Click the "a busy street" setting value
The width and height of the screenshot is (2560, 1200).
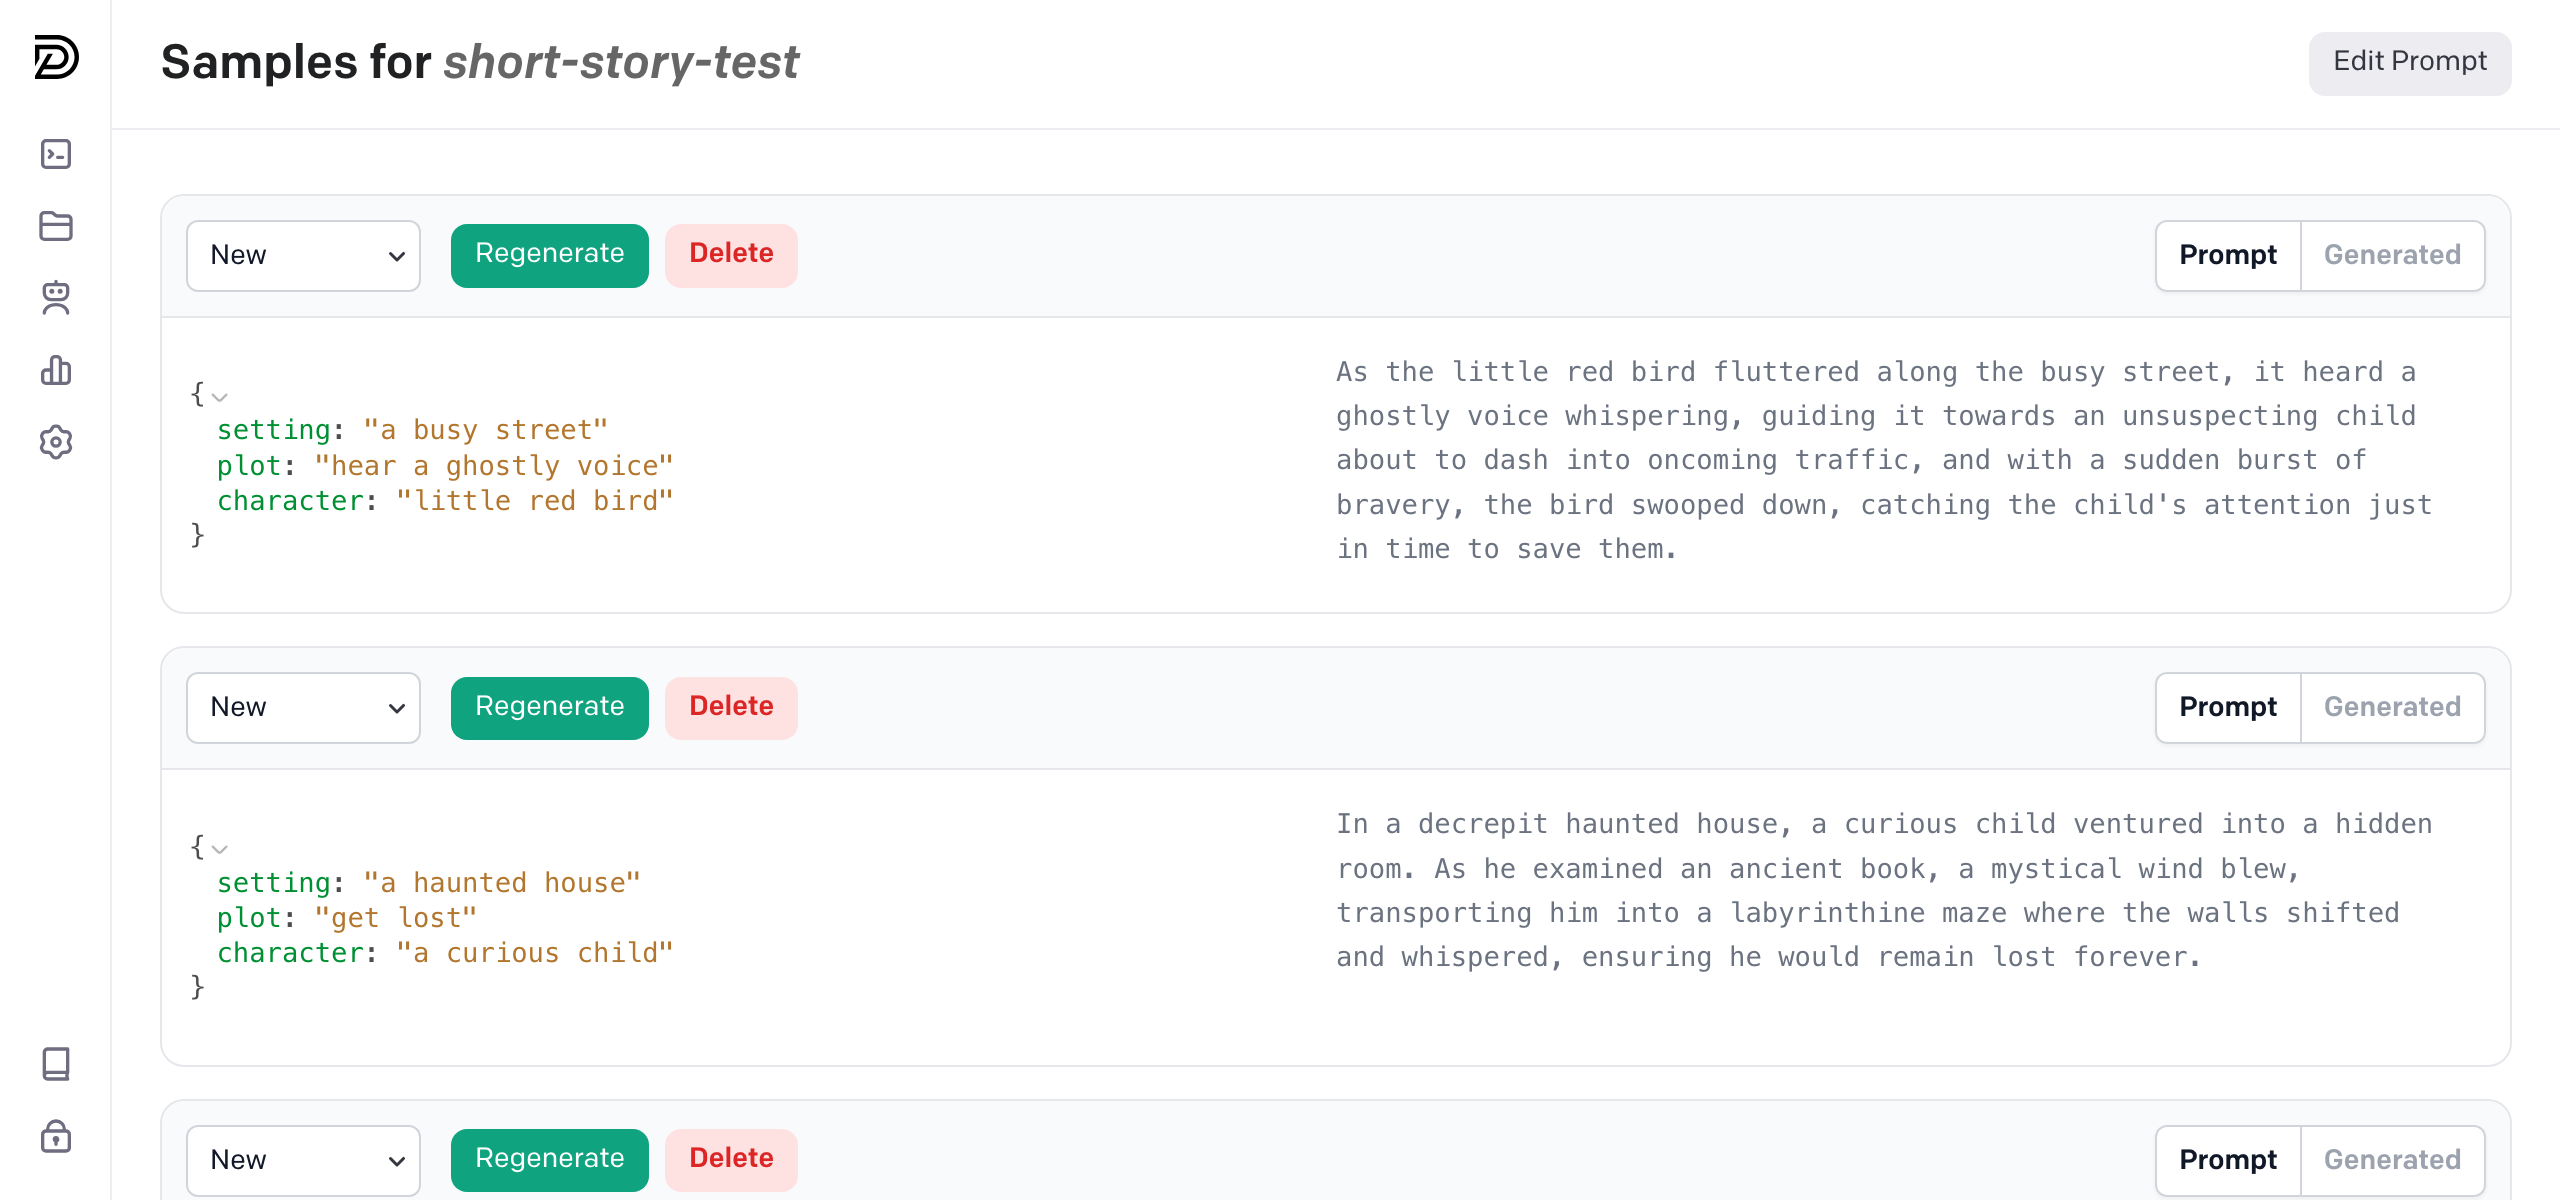coord(486,430)
